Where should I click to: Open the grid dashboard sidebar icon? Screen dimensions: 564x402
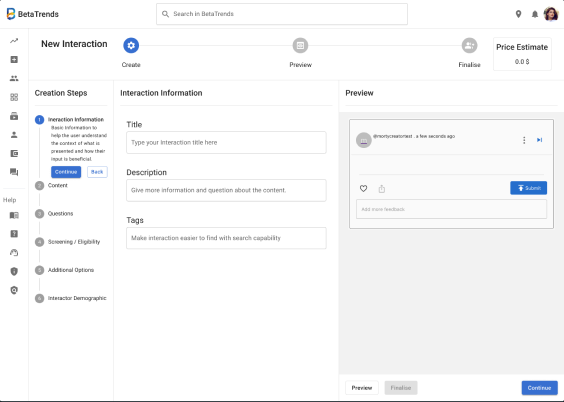(x=14, y=97)
